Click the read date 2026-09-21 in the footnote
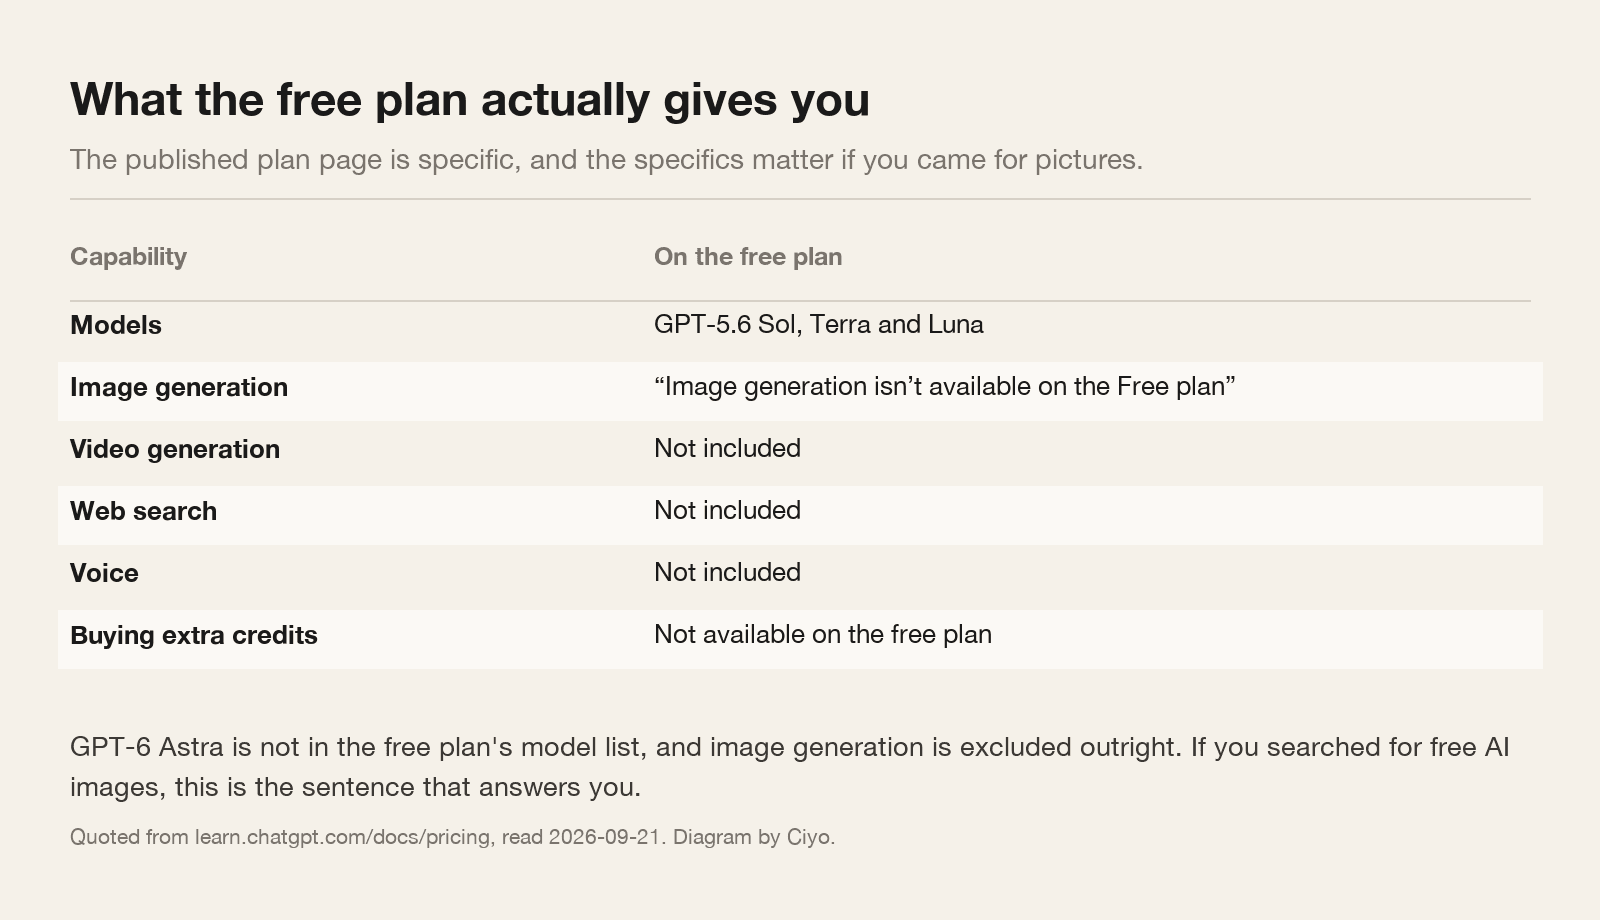Viewport: 1600px width, 920px height. point(604,837)
